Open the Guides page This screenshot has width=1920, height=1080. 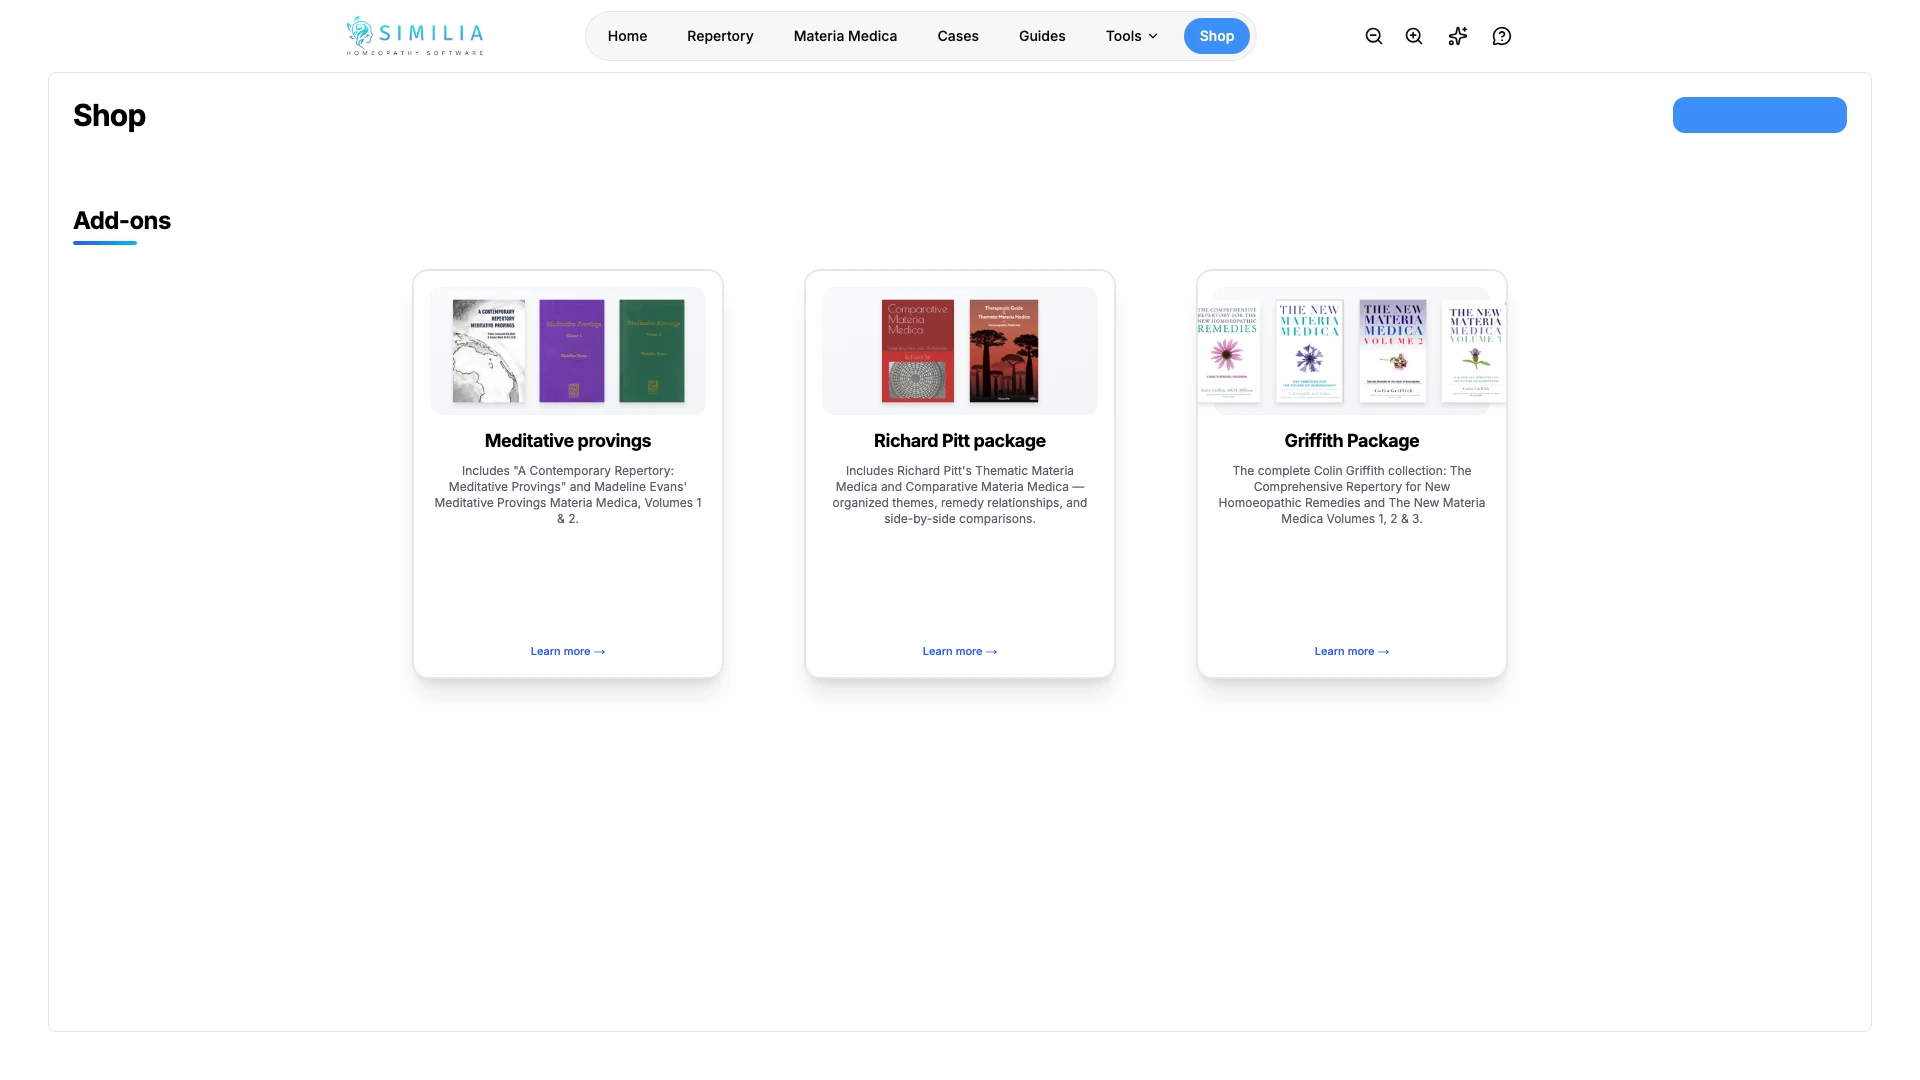click(1042, 36)
